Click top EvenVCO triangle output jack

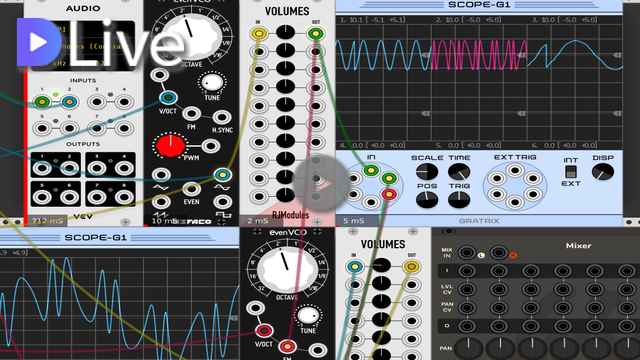click(x=161, y=175)
